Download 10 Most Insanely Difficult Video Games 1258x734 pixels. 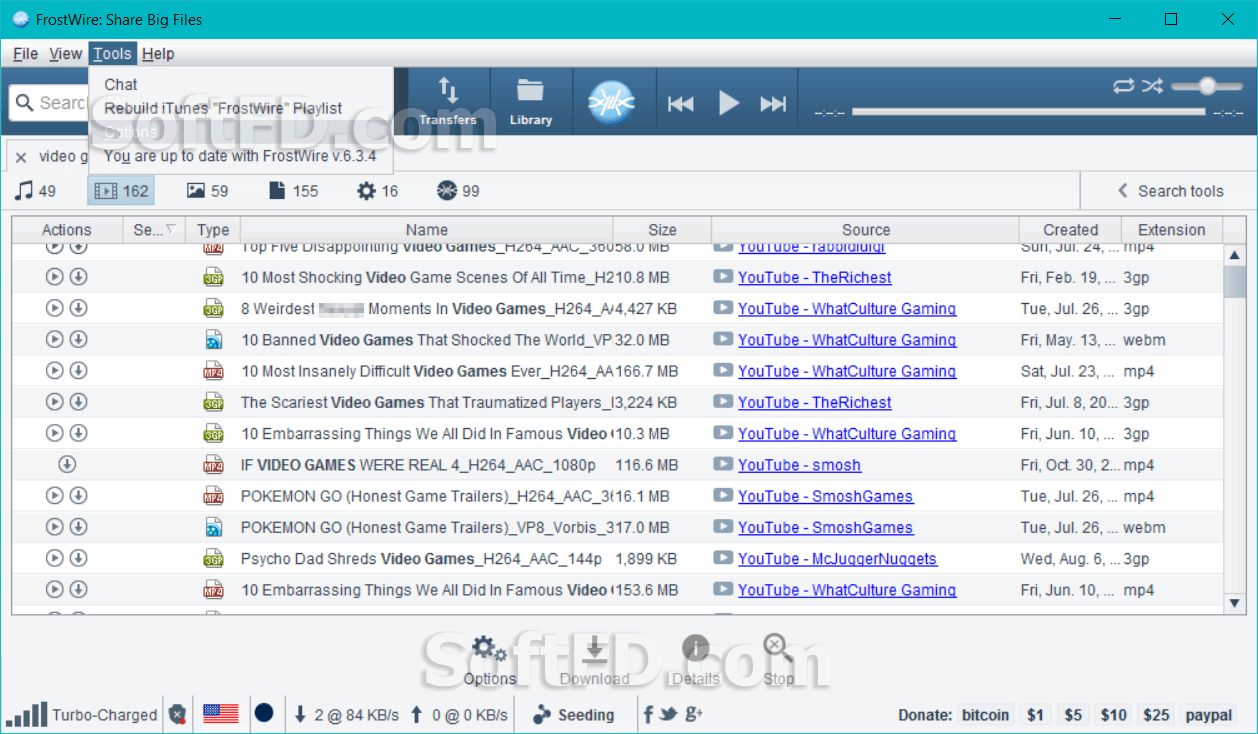click(x=78, y=371)
